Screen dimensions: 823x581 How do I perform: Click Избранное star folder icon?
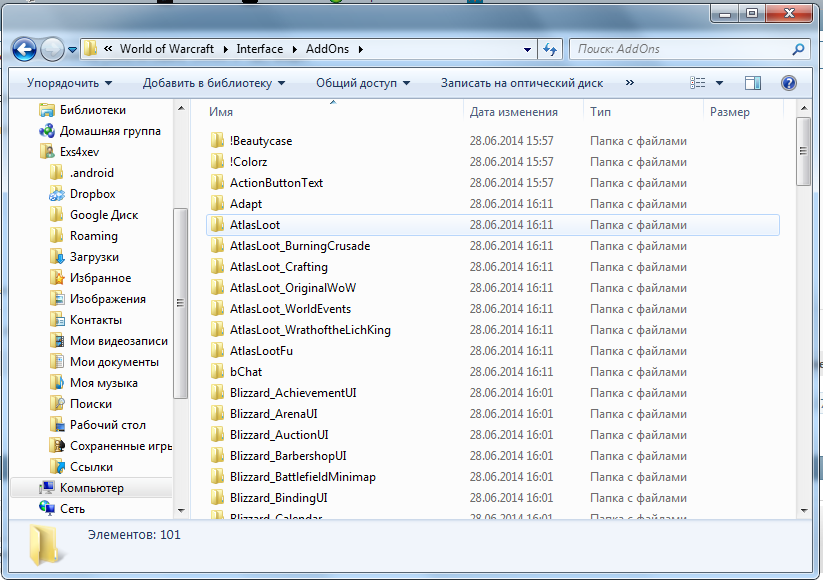click(x=57, y=278)
